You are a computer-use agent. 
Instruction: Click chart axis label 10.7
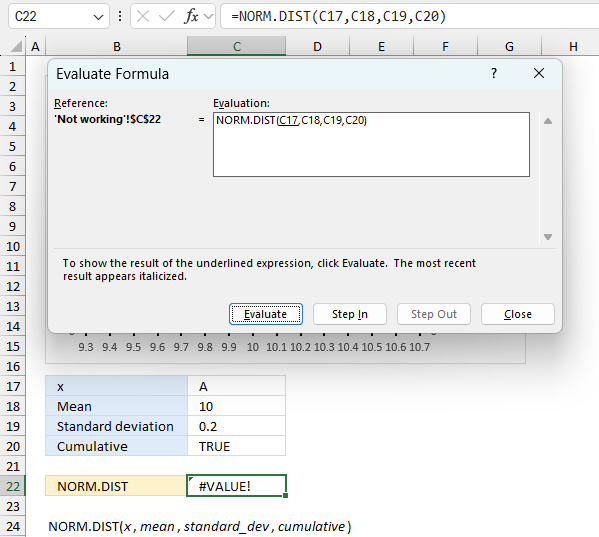[x=419, y=347]
